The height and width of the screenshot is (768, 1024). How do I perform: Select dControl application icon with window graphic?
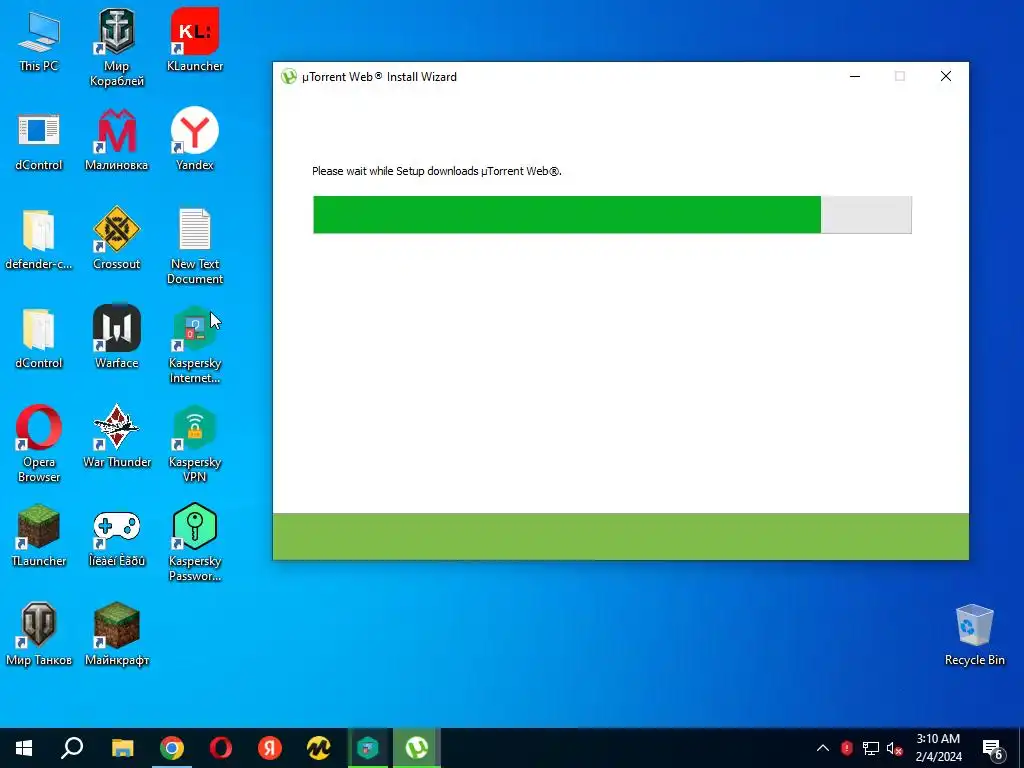pos(39,140)
